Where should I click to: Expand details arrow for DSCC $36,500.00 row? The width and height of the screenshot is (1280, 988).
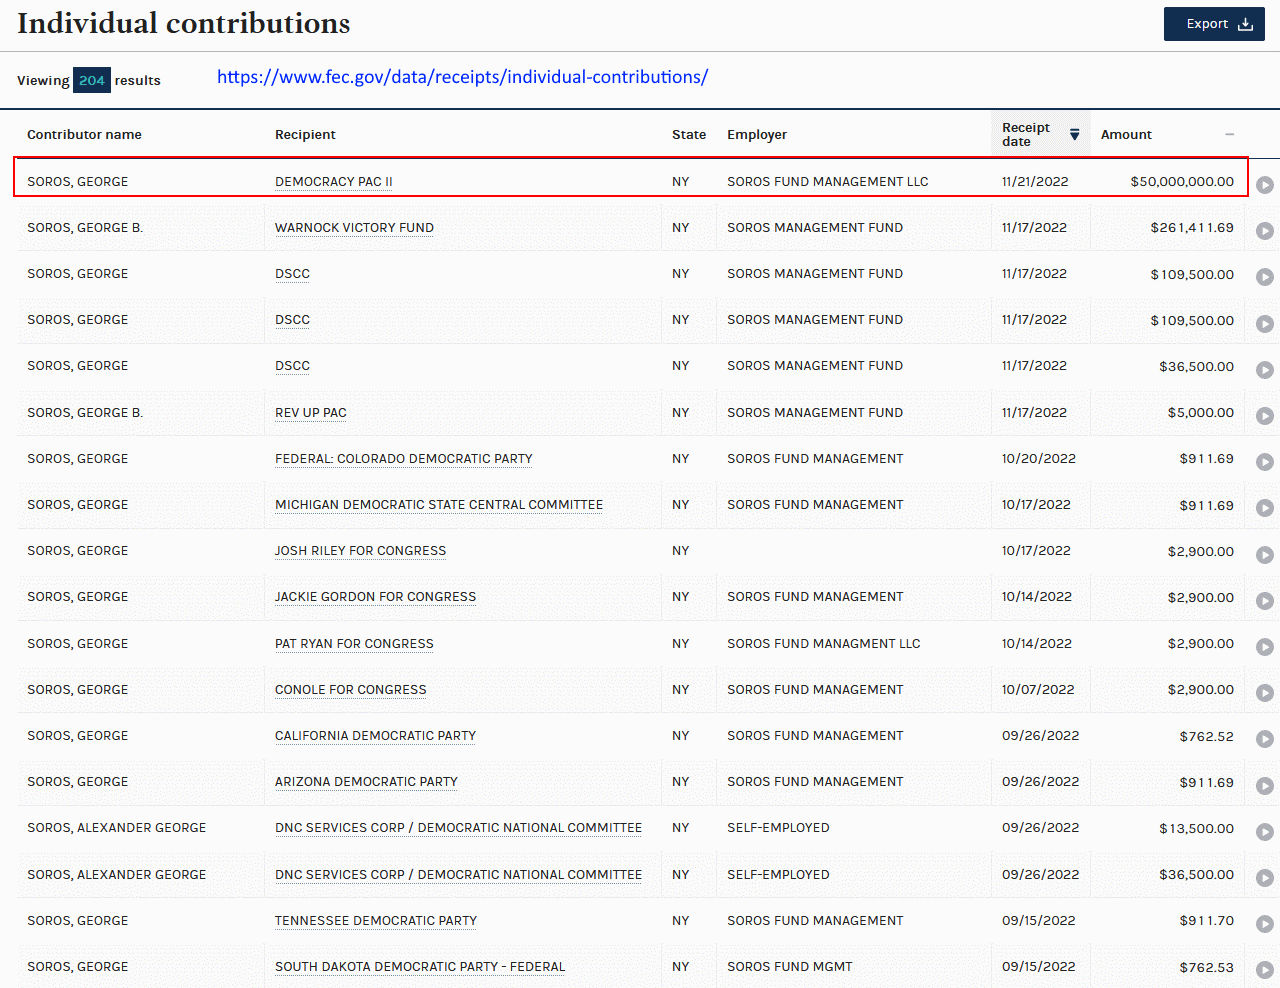pos(1265,370)
